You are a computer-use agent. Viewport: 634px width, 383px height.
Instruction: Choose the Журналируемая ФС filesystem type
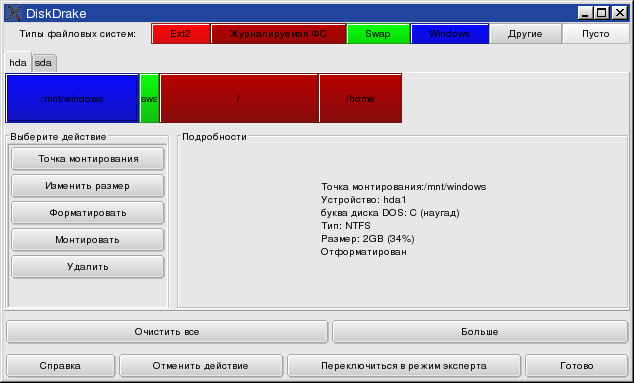(278, 34)
